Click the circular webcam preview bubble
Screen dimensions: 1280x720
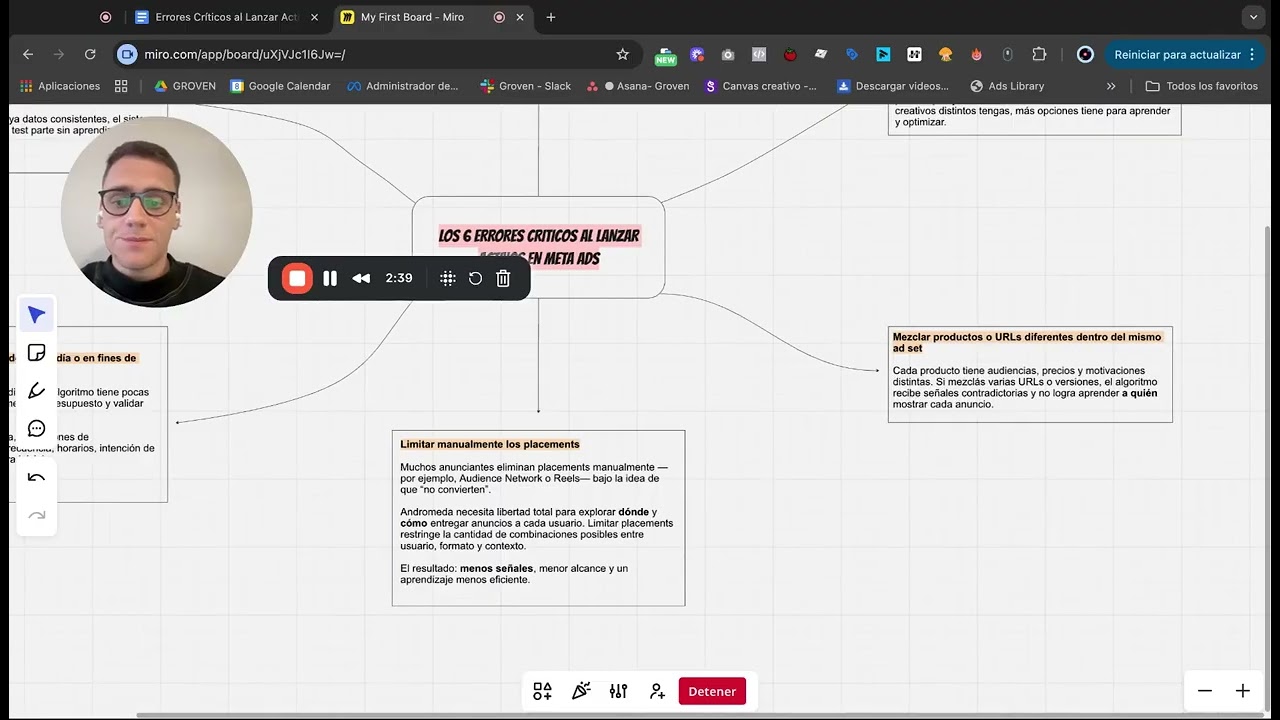click(x=156, y=211)
